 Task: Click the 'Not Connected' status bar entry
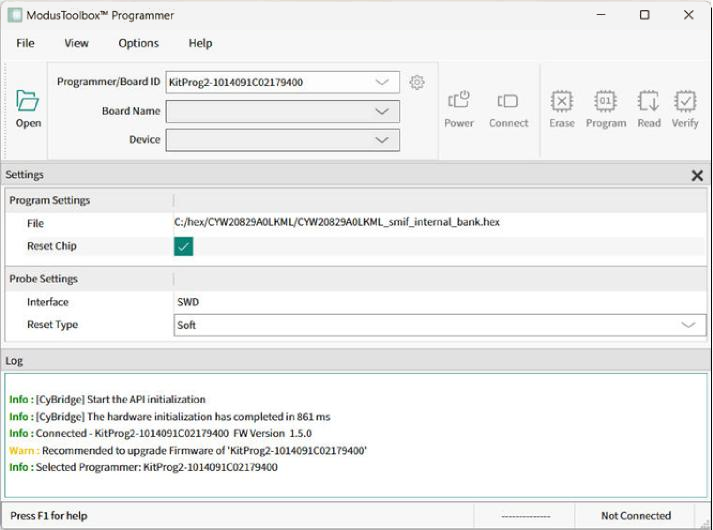tap(636, 515)
